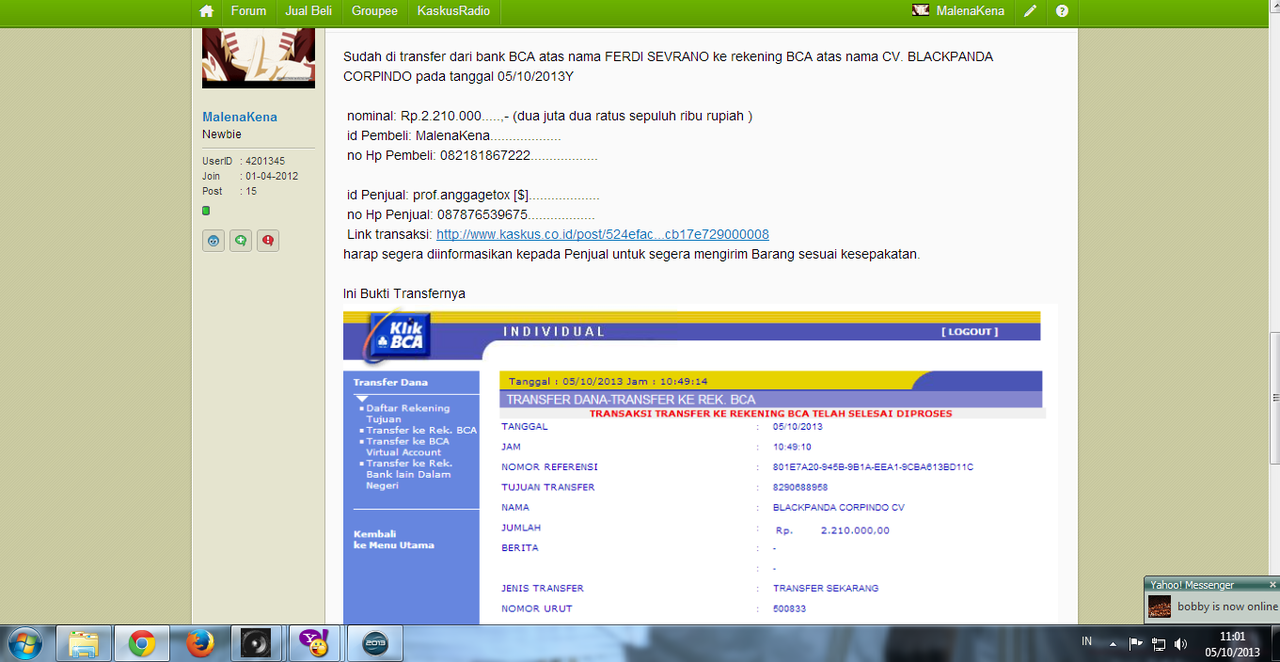Image resolution: width=1280 pixels, height=662 pixels.
Task: Click the id Penjual prof.anggagetox line
Action: pyautogui.click(x=473, y=195)
